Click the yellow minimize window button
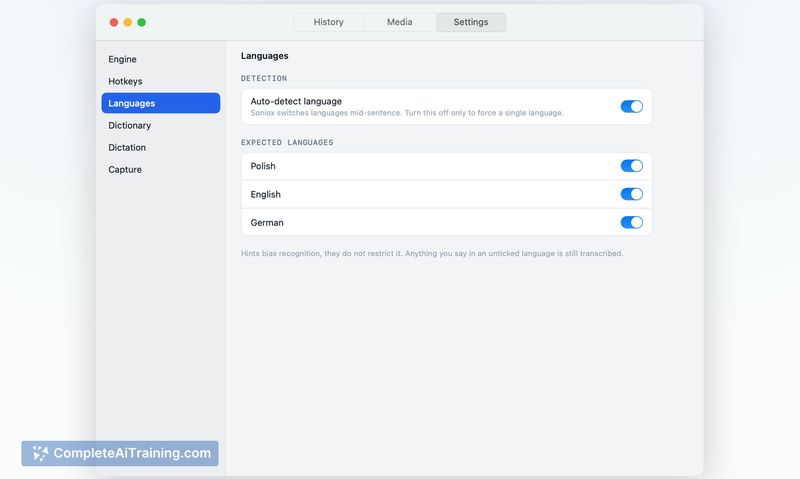This screenshot has width=800, height=479. [x=128, y=22]
